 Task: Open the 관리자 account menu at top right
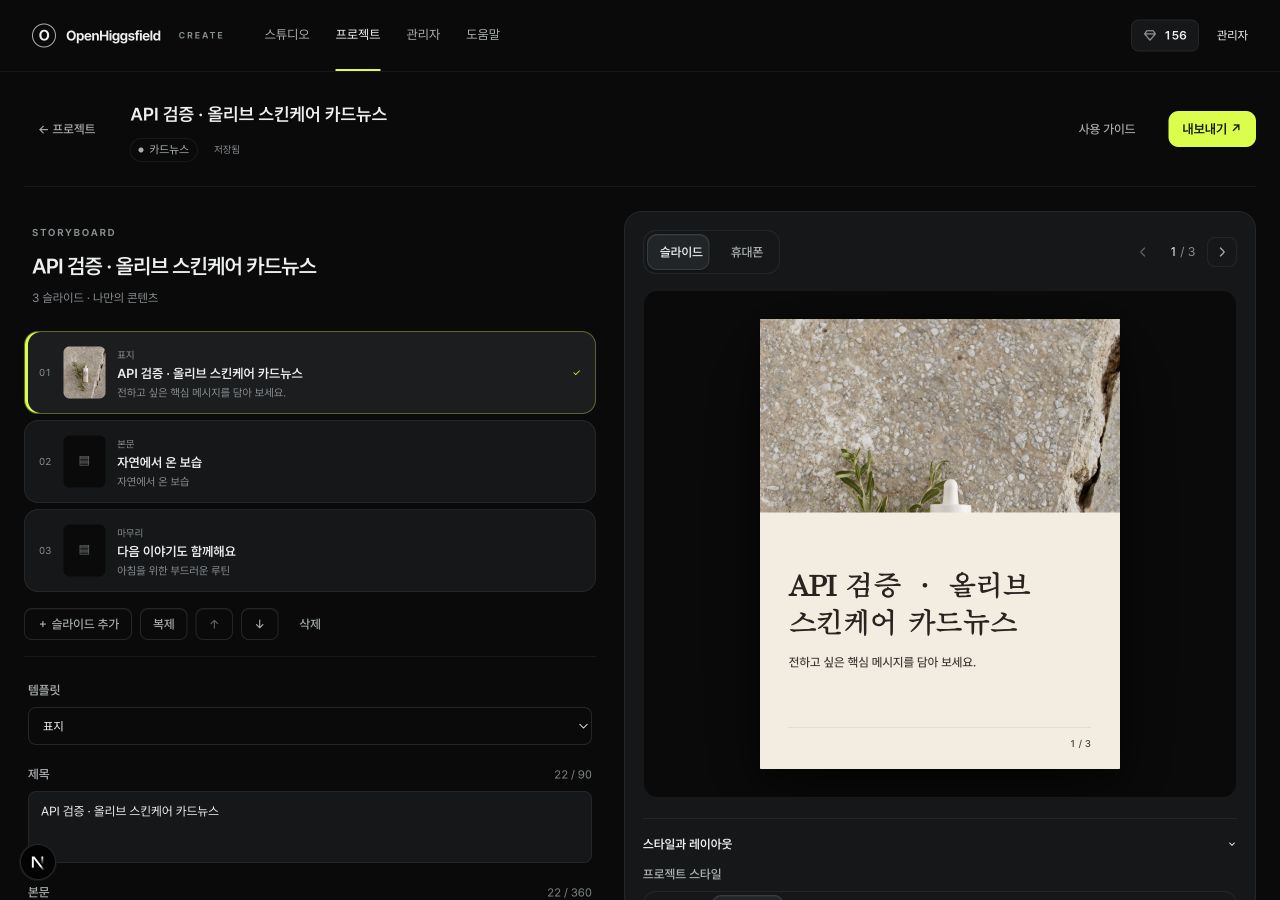1232,35
